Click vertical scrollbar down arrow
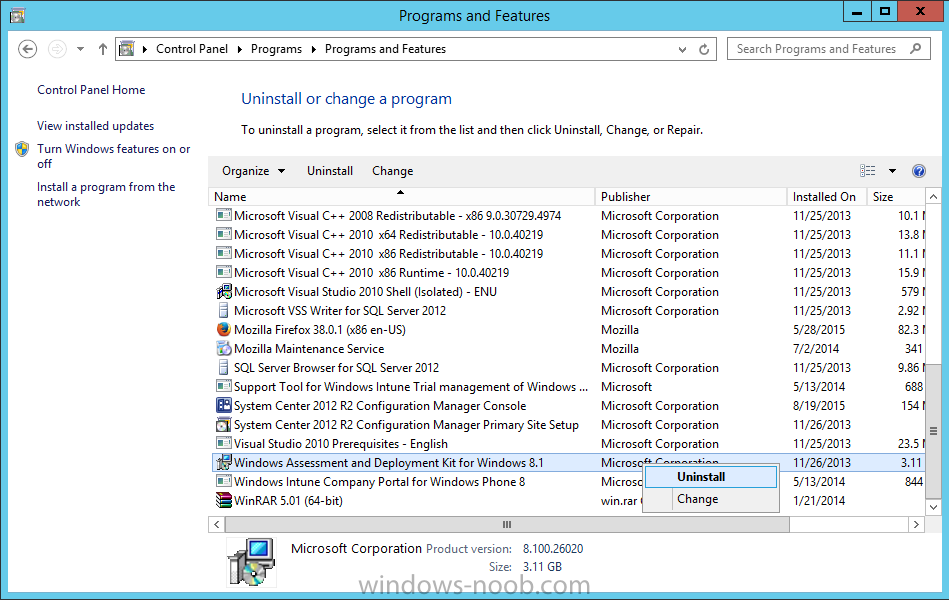The width and height of the screenshot is (949, 600). (x=933, y=507)
